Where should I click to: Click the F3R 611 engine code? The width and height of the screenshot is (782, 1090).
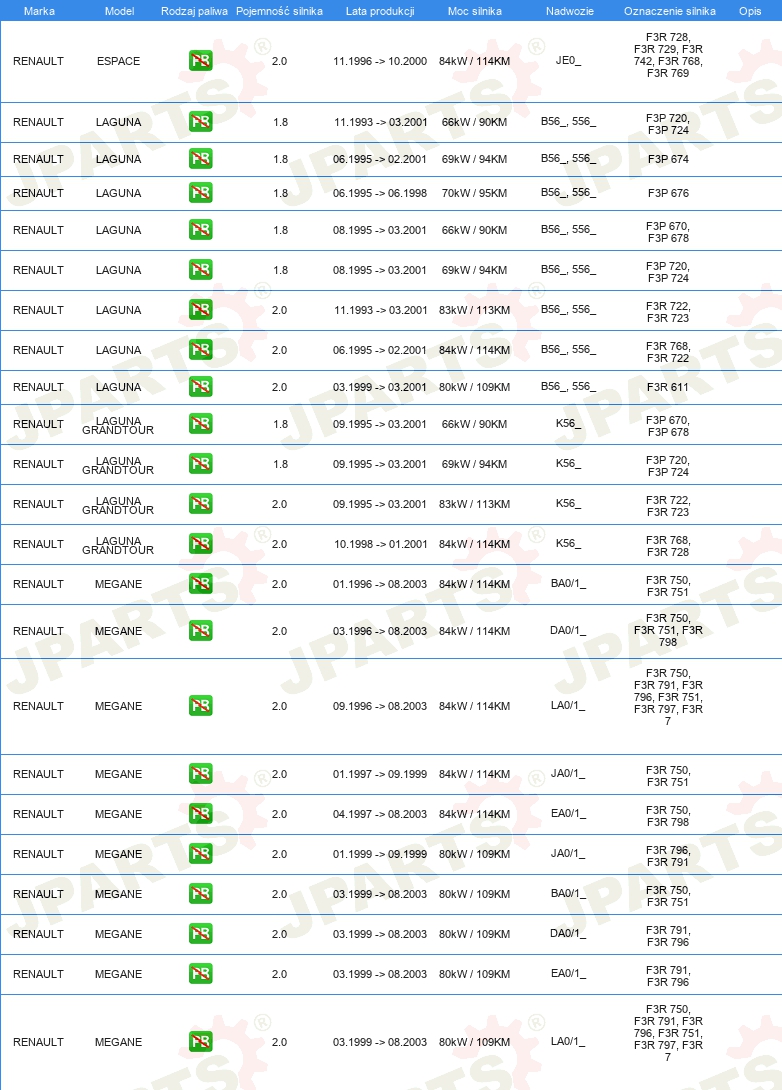click(668, 387)
